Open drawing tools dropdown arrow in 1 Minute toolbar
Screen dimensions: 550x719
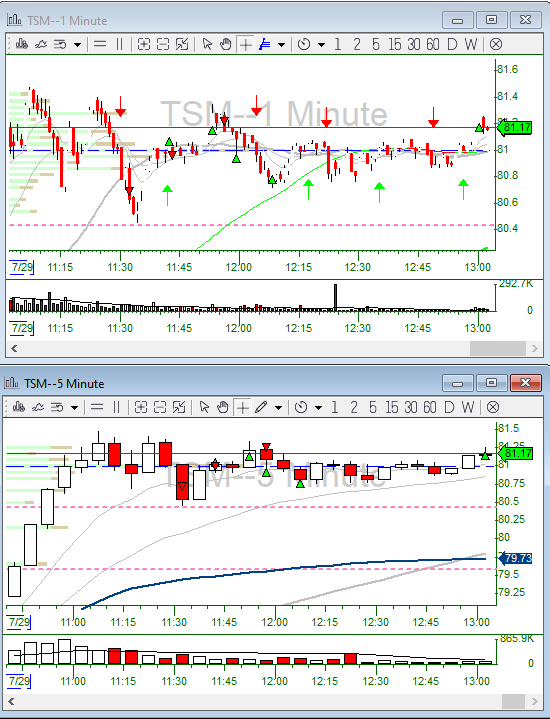click(x=281, y=44)
